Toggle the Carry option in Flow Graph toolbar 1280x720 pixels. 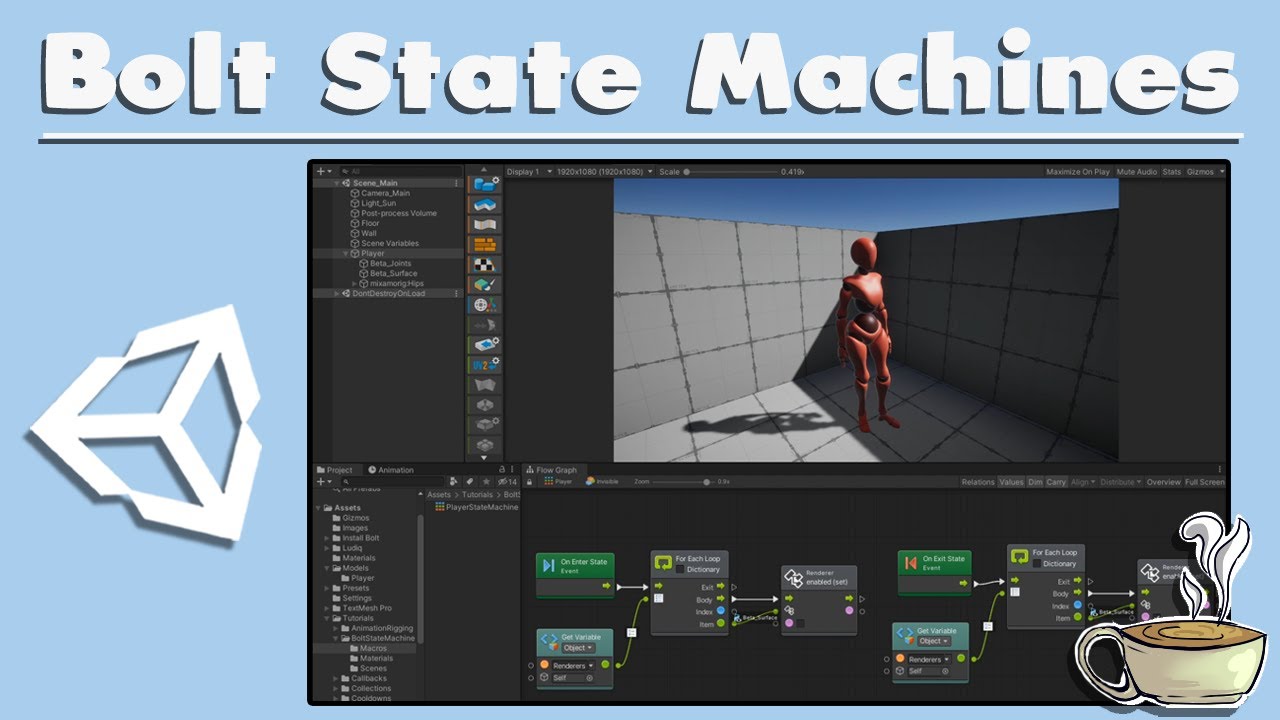(x=1056, y=482)
